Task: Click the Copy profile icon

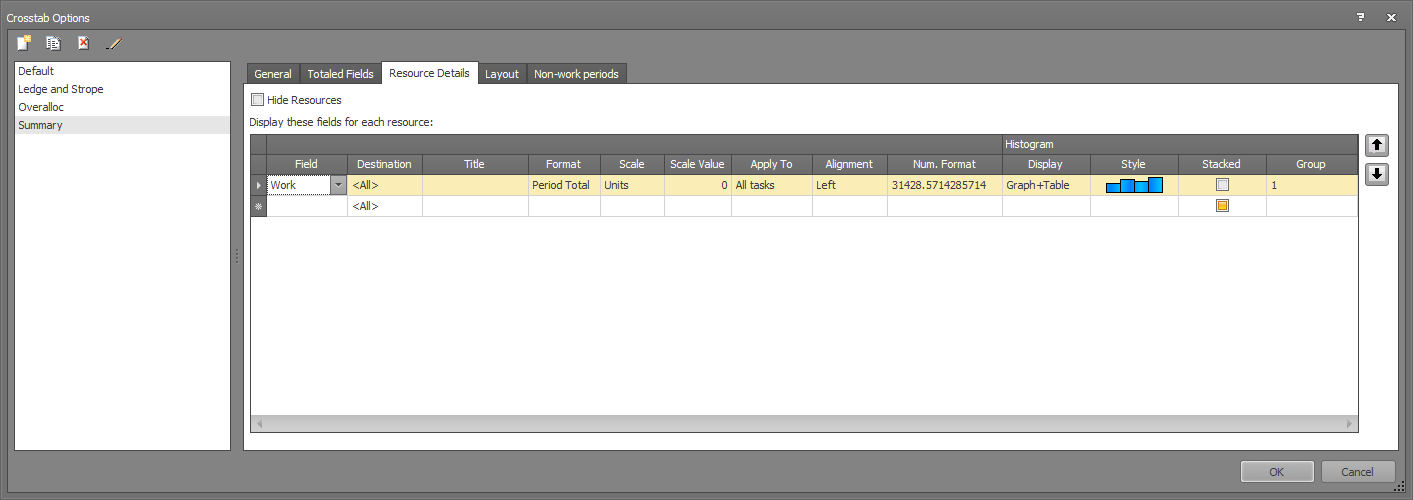Action: pos(54,43)
